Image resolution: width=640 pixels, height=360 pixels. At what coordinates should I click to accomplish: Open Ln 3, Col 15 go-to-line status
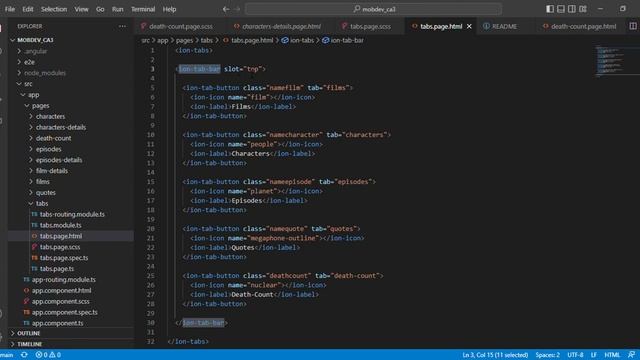pyautogui.click(x=495, y=355)
